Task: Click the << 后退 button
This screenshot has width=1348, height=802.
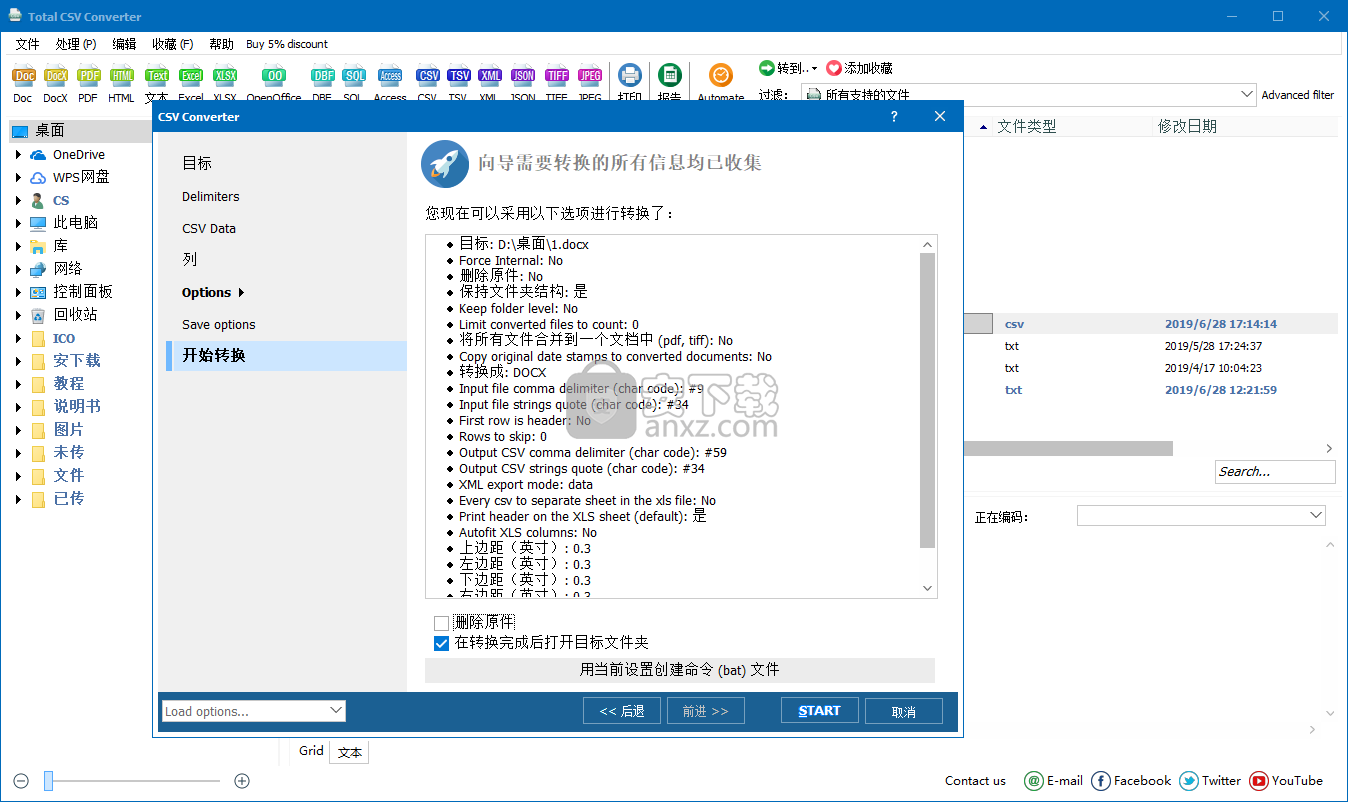Action: (622, 711)
